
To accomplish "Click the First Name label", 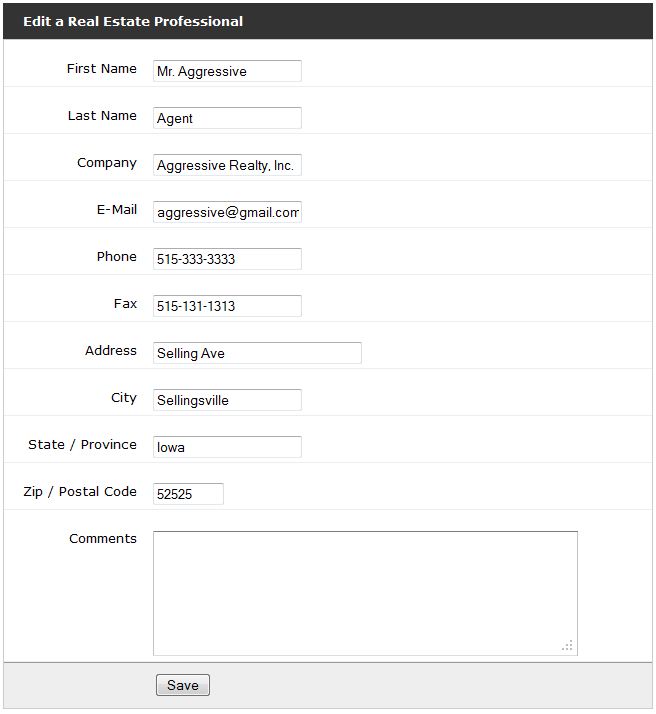I will [x=102, y=69].
